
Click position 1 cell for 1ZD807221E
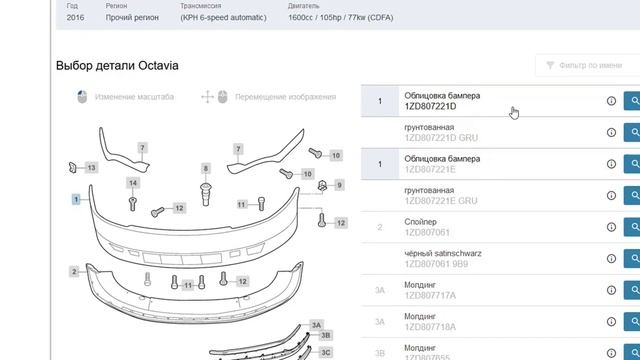tap(380, 164)
